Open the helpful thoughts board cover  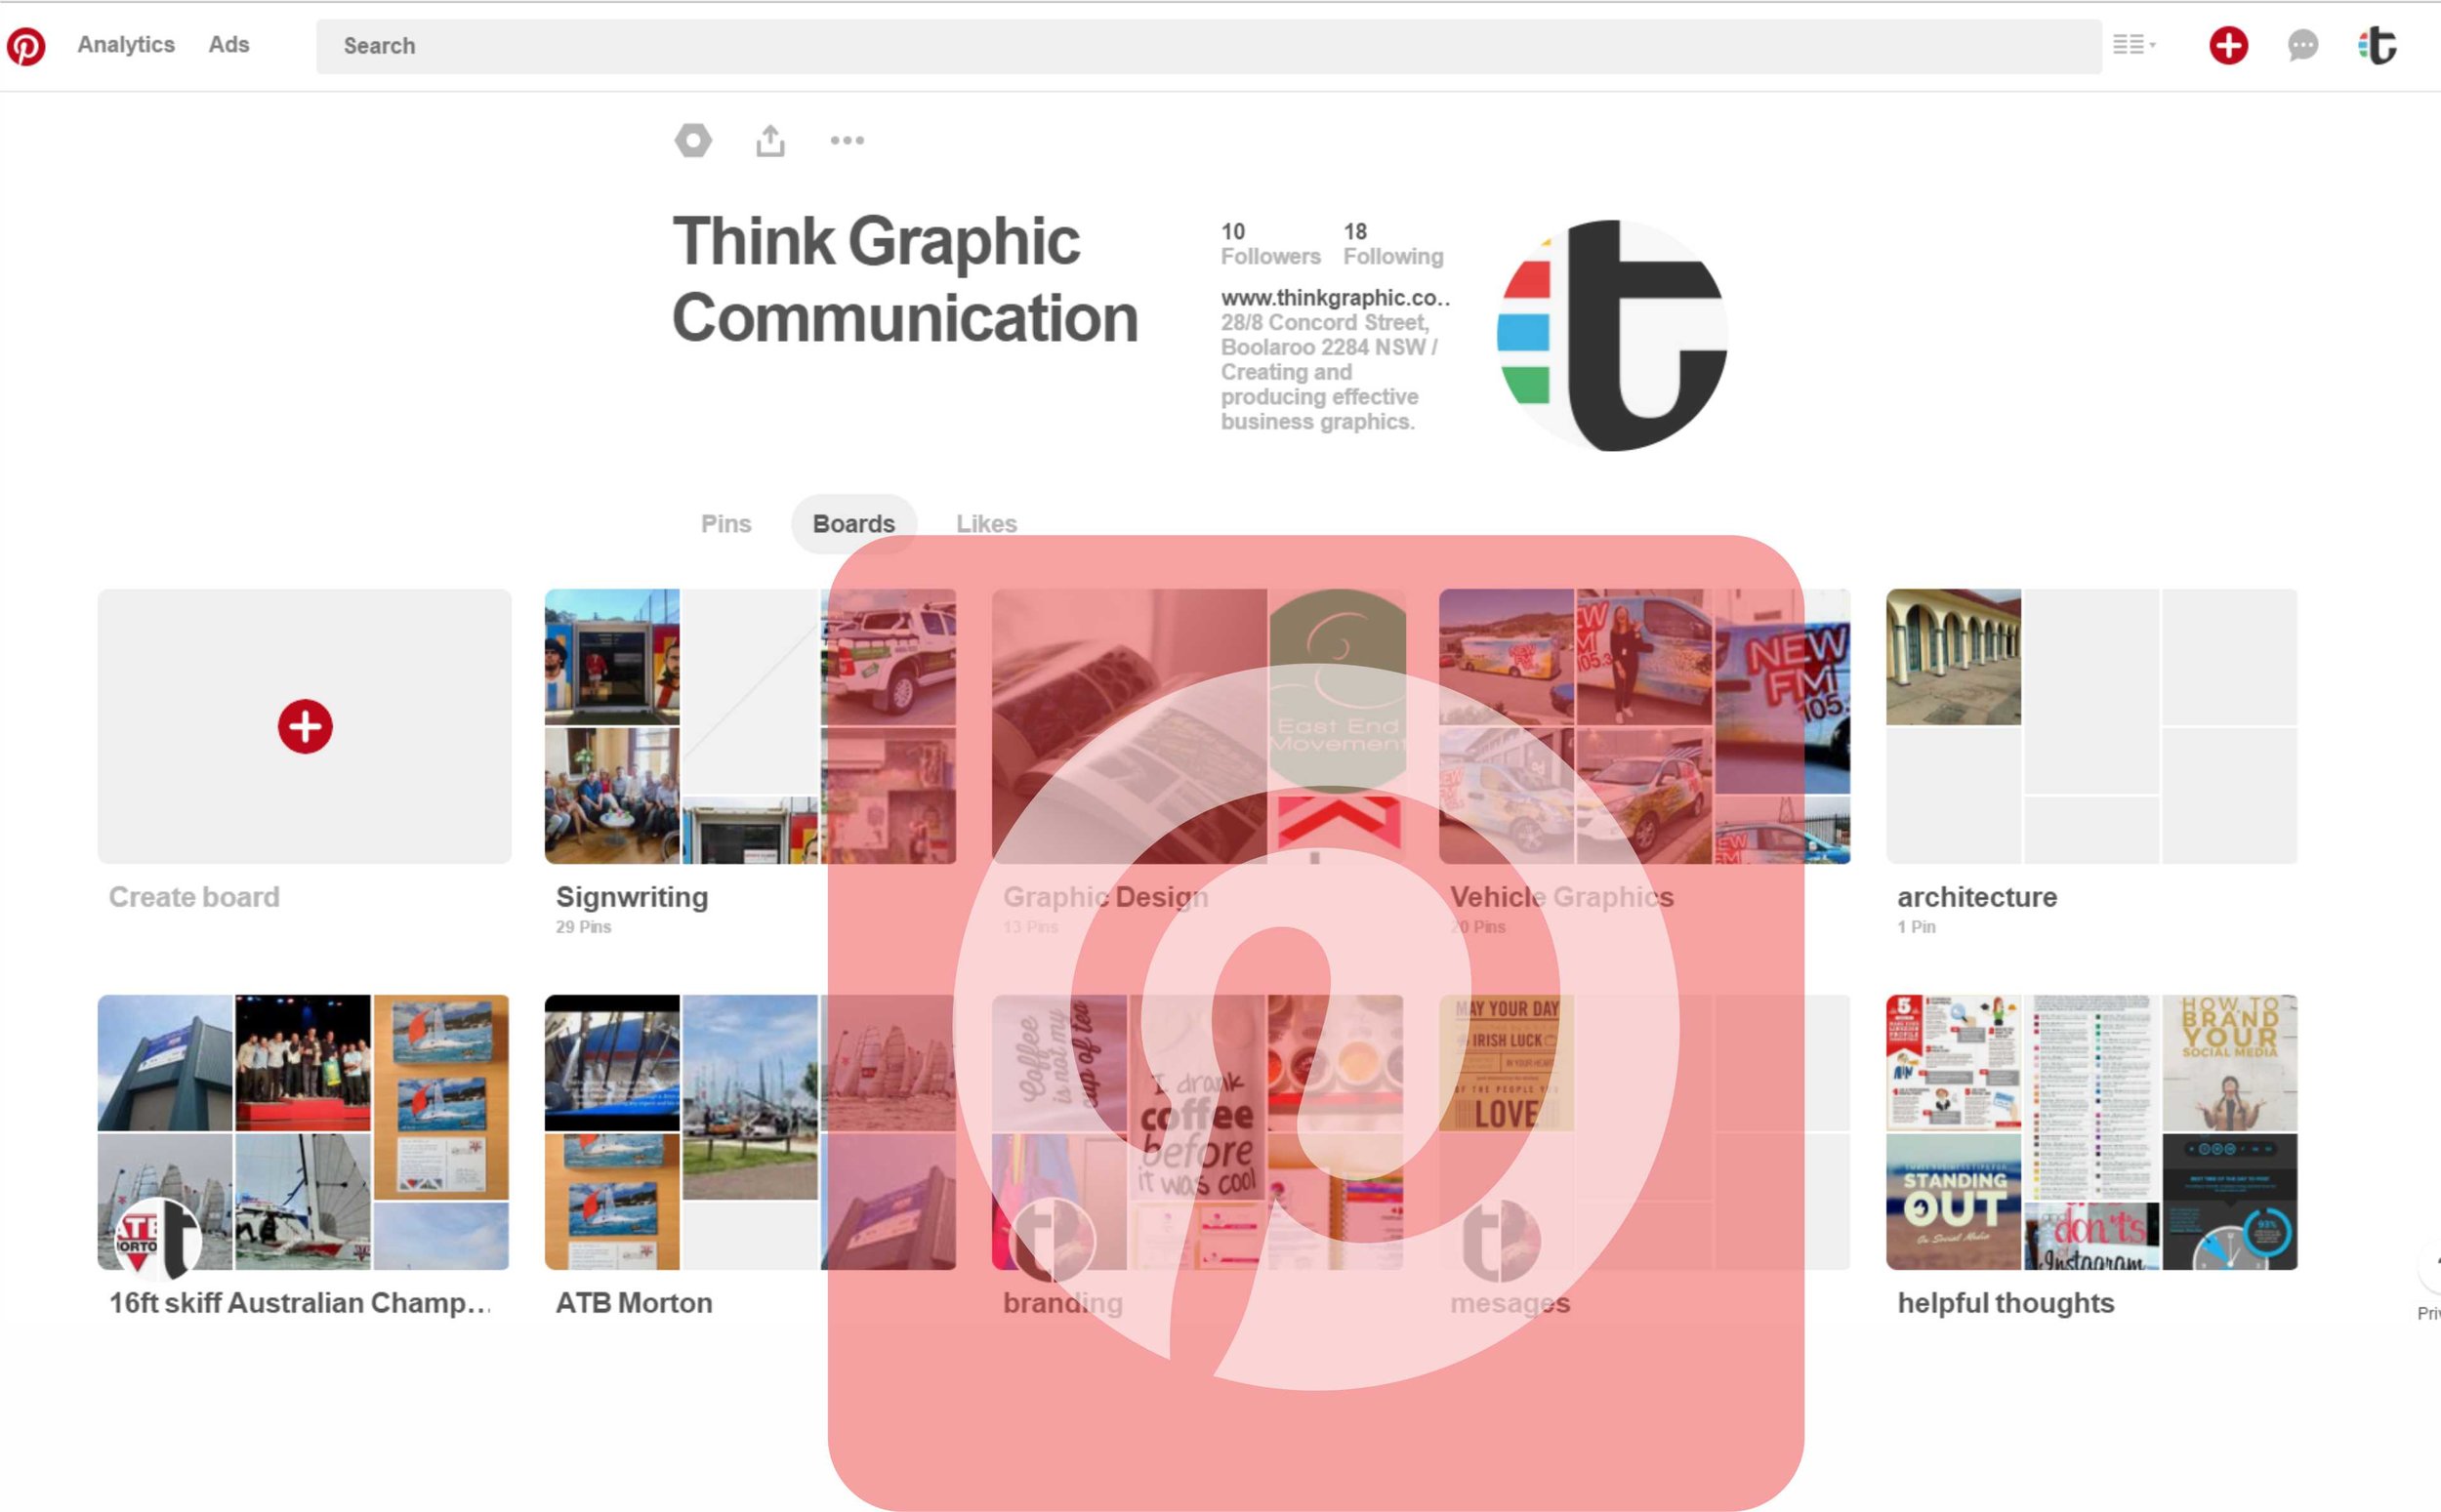coord(2092,1132)
